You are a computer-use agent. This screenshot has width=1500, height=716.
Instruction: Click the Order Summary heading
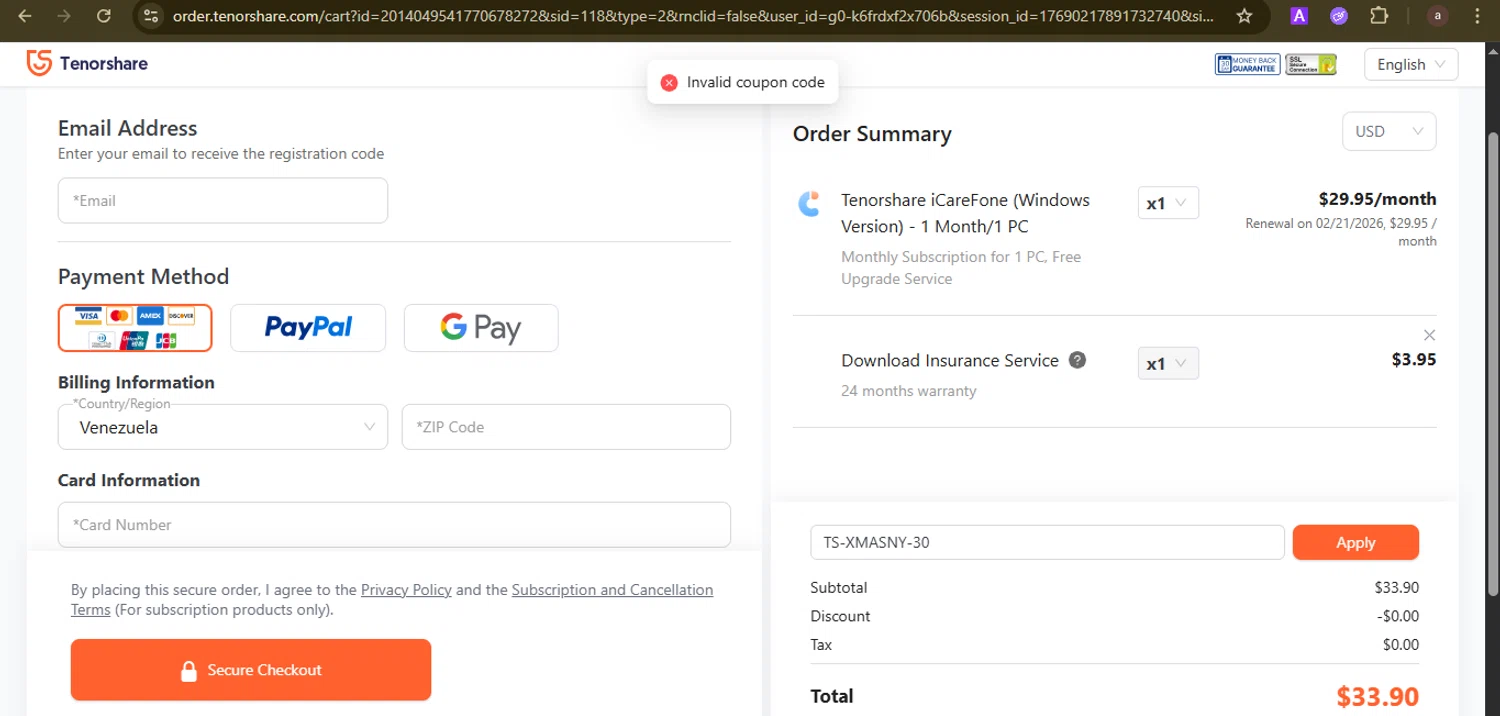coord(872,134)
